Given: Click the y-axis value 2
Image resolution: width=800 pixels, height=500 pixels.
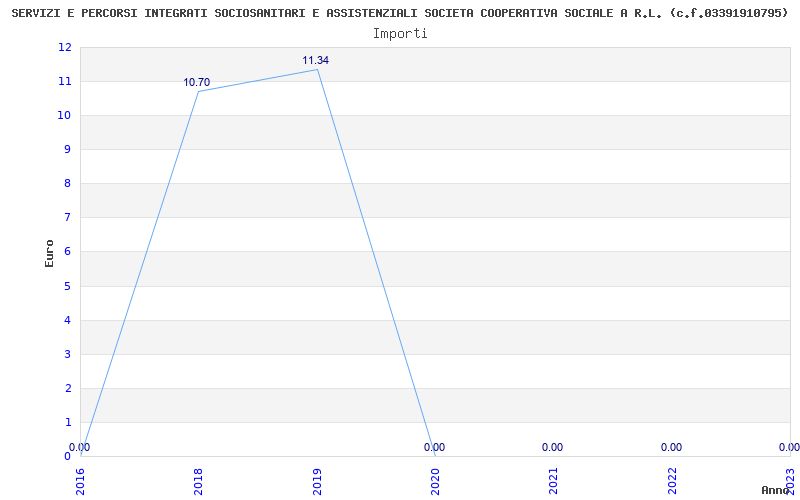Looking at the screenshot, I should pyautogui.click(x=68, y=388).
